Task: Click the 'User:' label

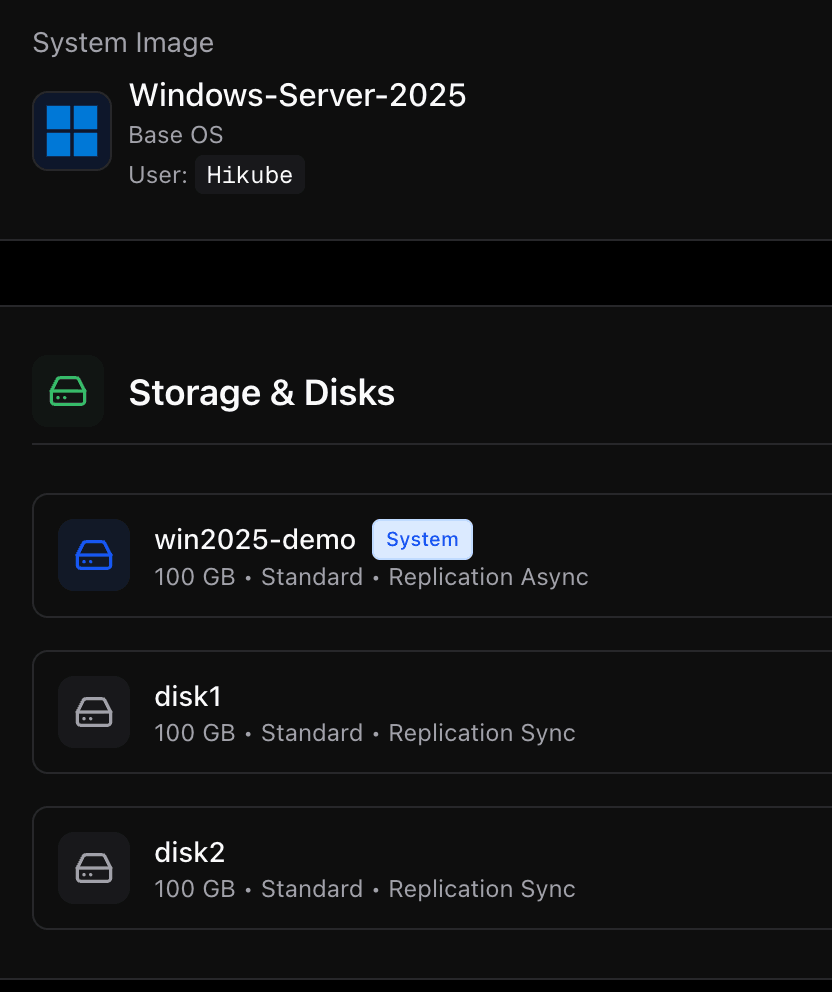Action: (158, 175)
